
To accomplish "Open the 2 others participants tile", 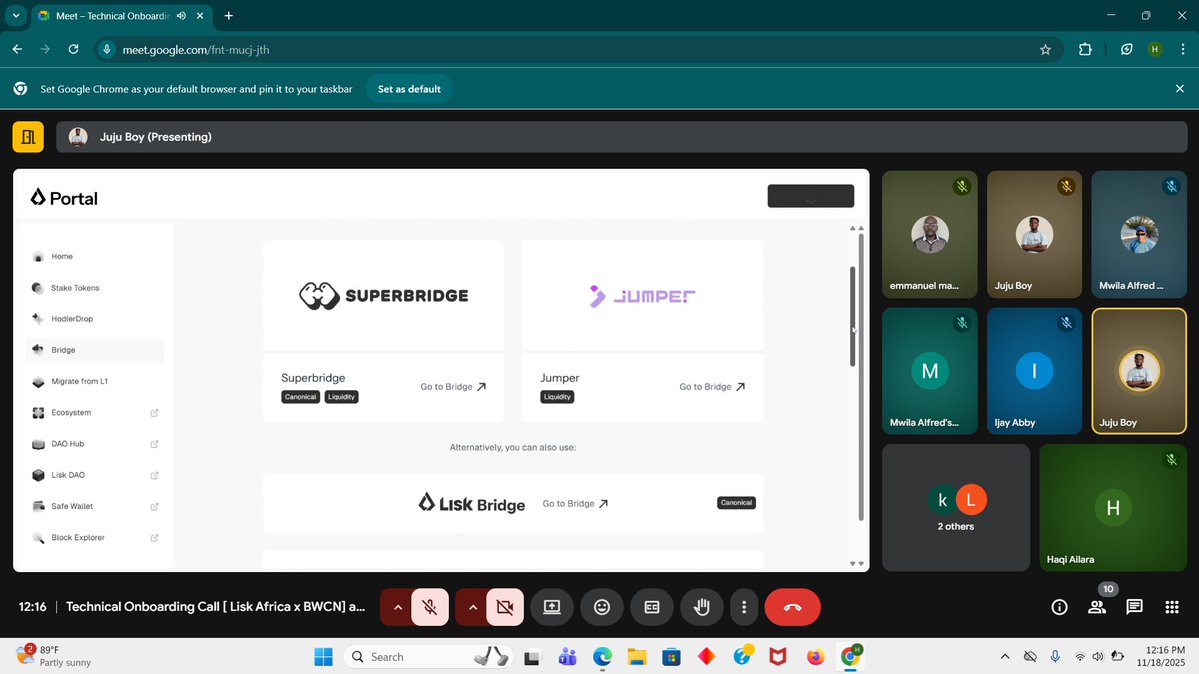I will coord(956,507).
